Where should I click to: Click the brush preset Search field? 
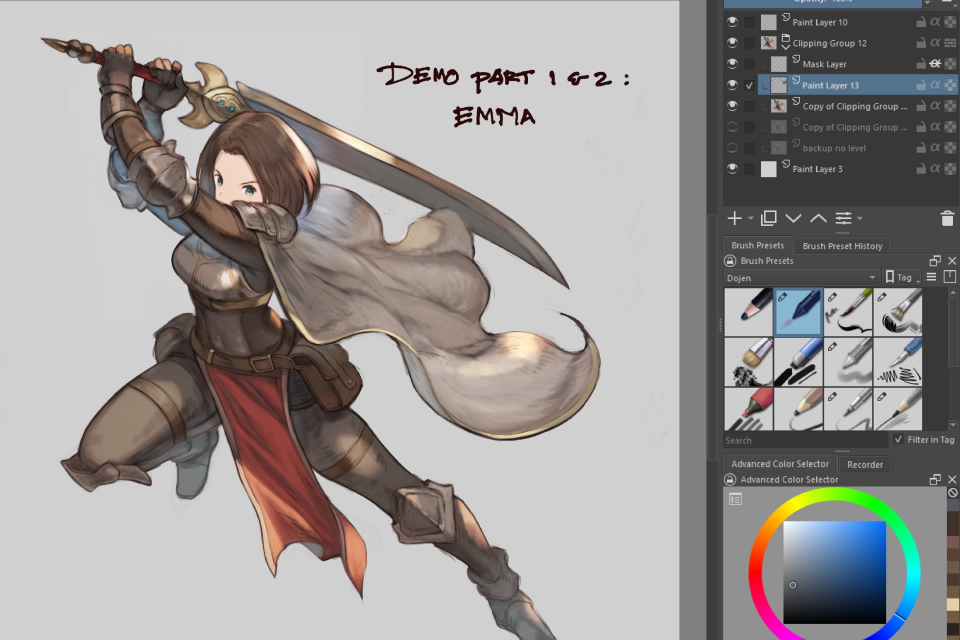[805, 440]
